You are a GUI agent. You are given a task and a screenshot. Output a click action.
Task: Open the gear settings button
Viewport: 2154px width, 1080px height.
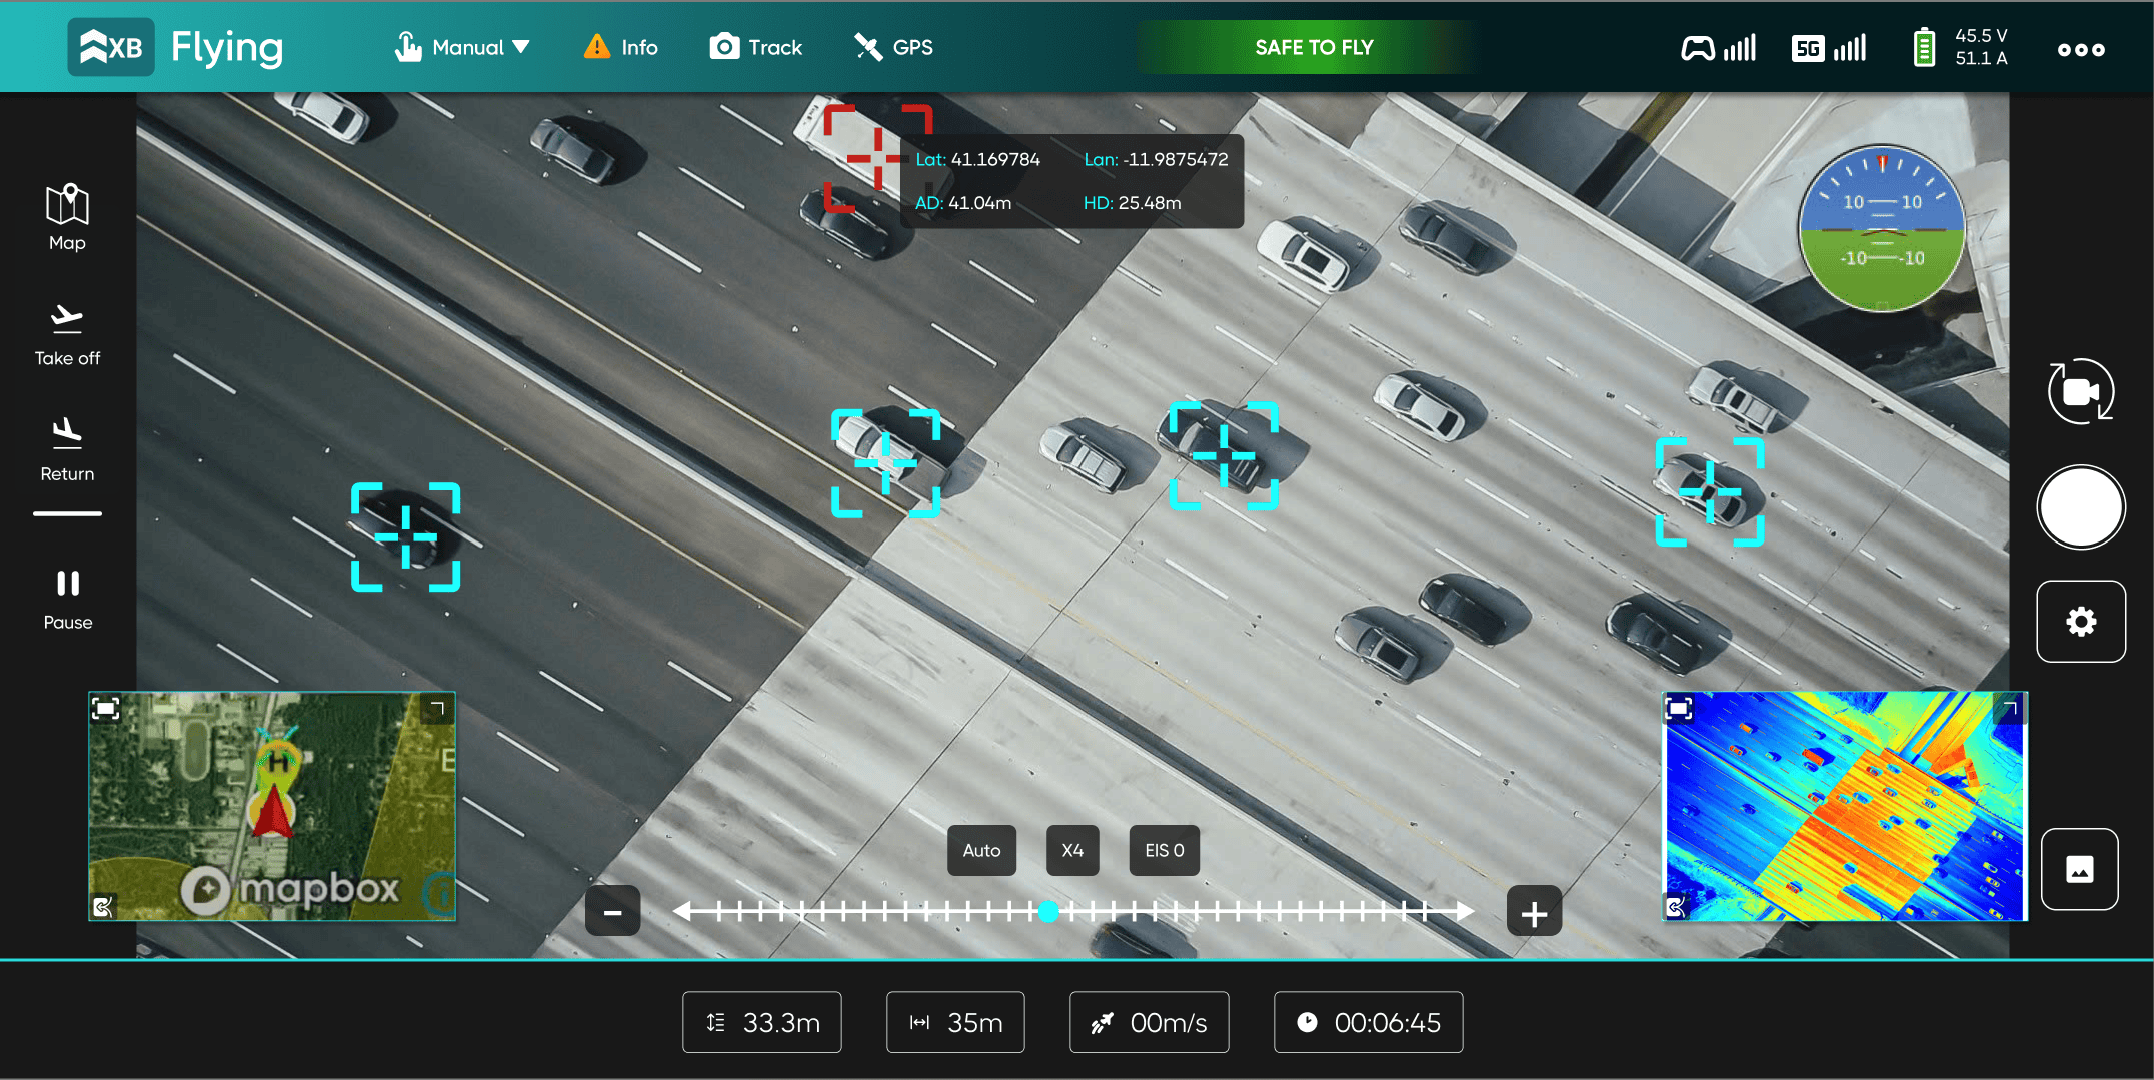point(2080,621)
